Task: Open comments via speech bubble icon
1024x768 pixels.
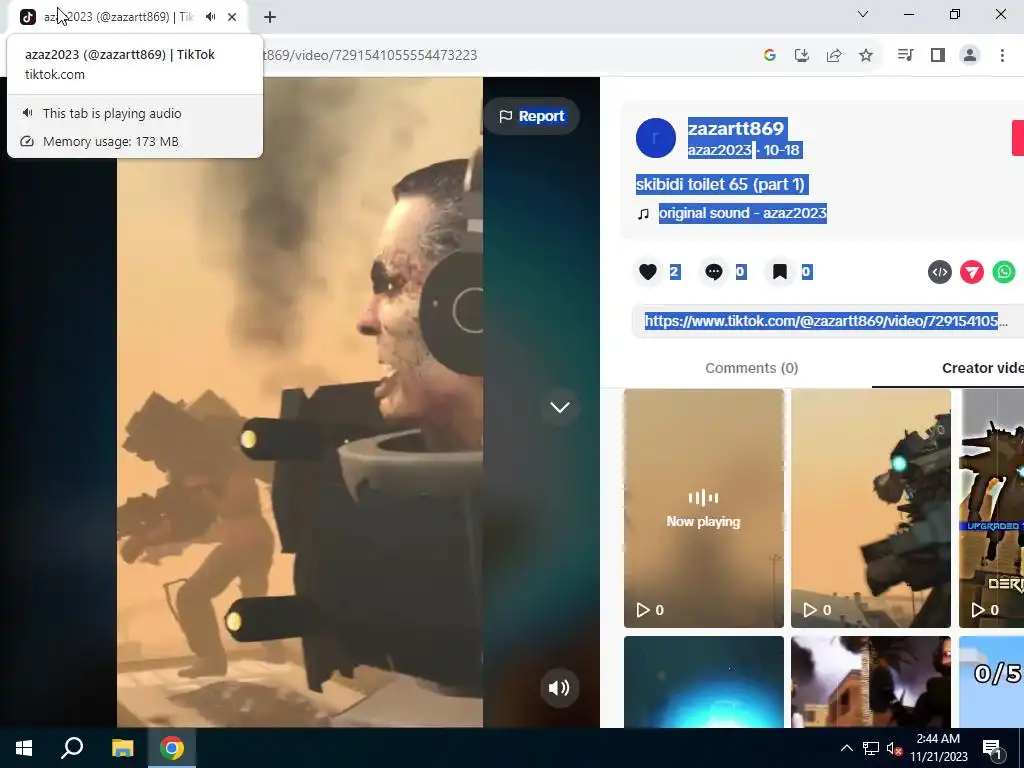Action: [x=714, y=272]
